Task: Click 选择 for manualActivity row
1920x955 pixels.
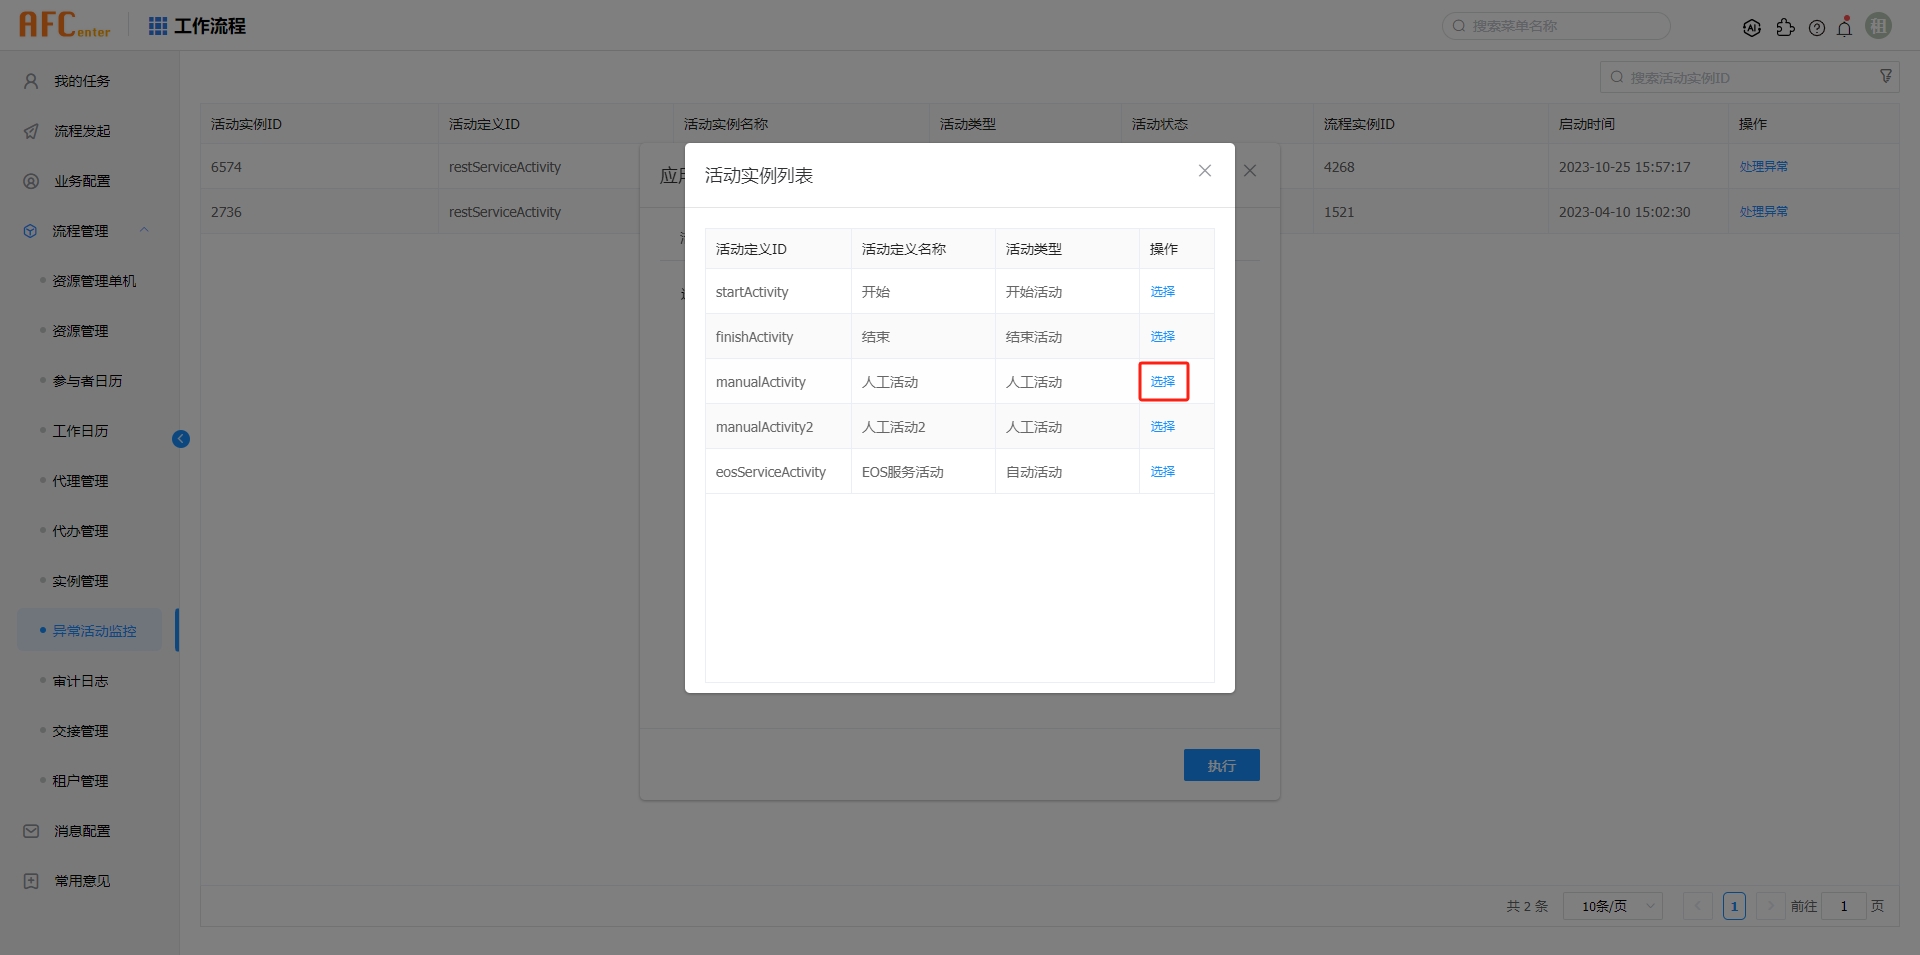Action: tap(1162, 382)
